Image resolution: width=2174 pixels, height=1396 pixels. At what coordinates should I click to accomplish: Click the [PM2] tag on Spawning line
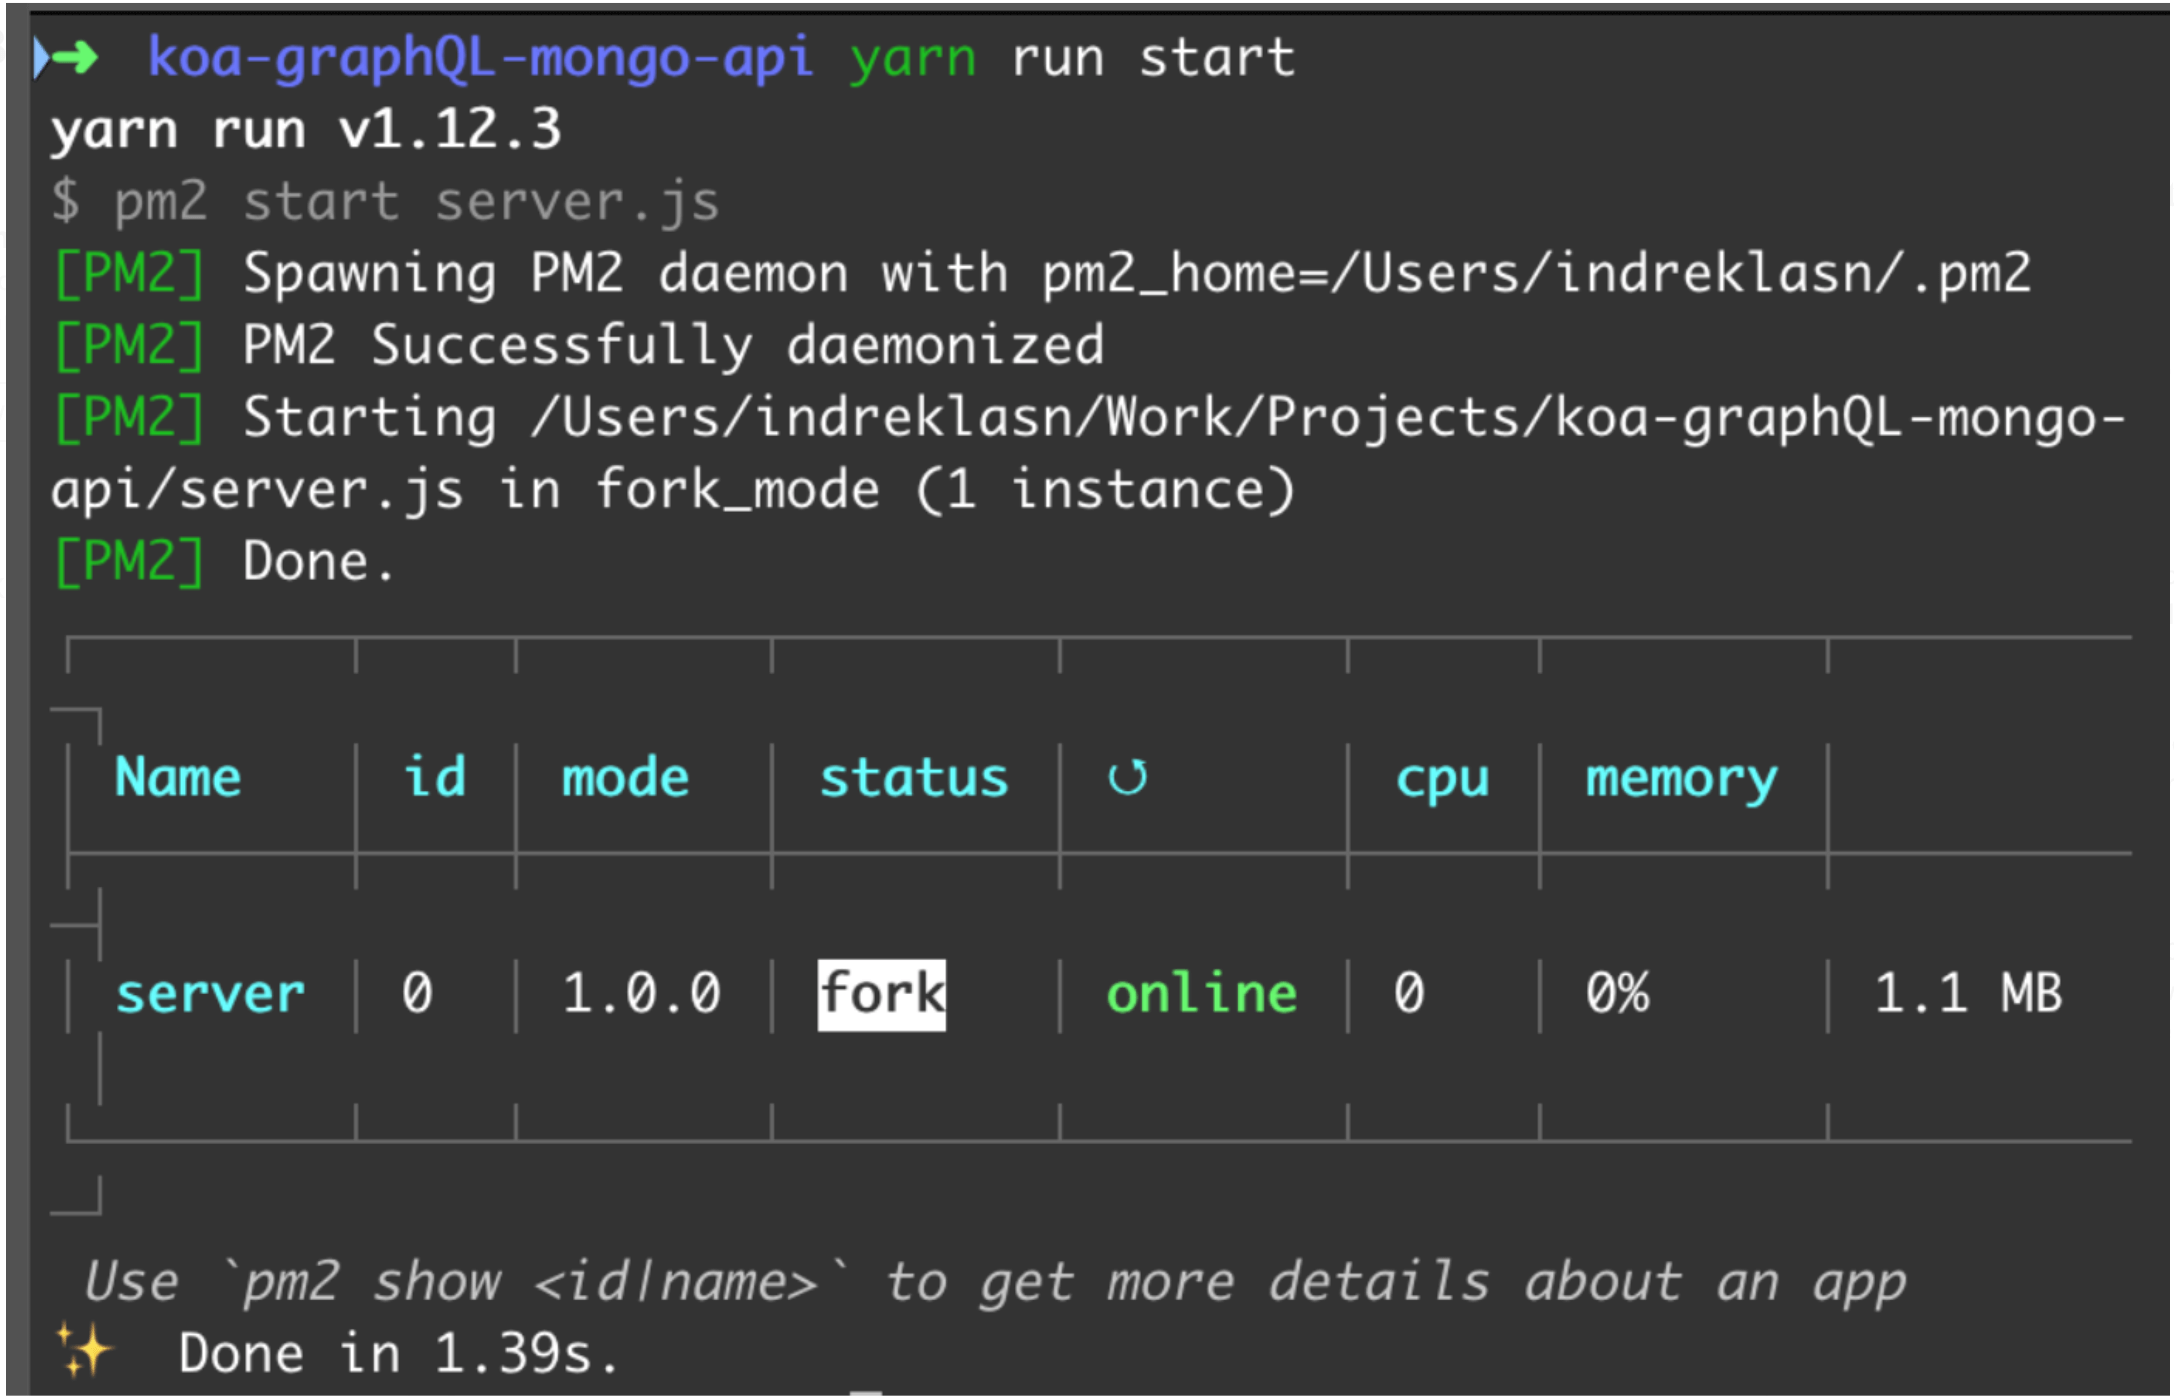click(x=130, y=274)
